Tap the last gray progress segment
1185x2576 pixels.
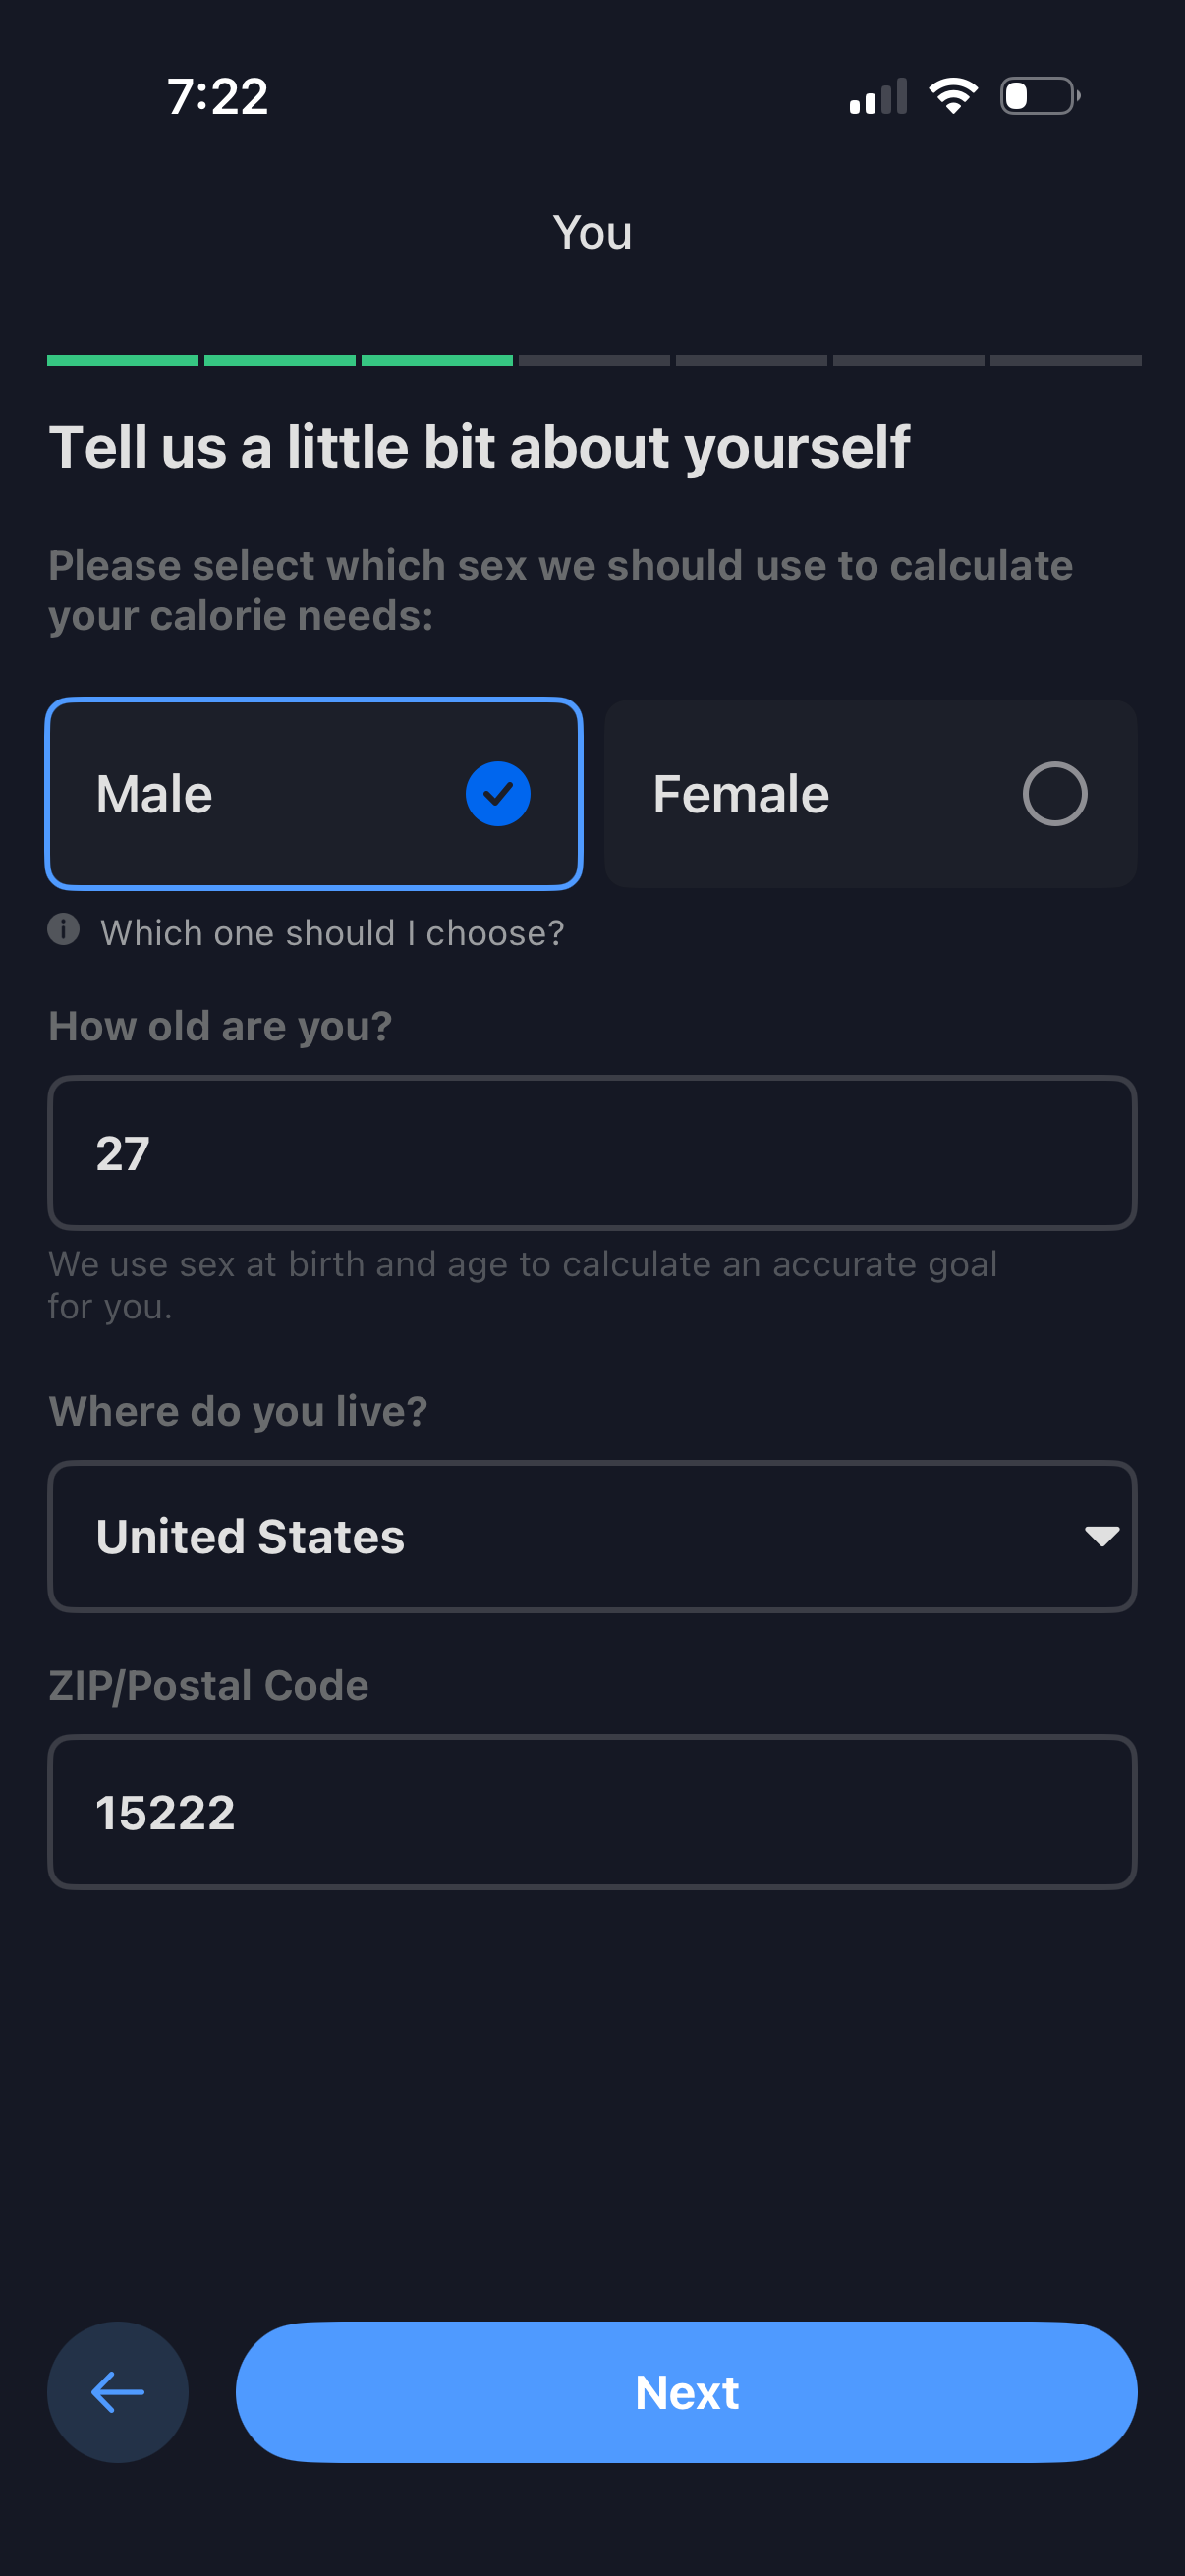(1065, 361)
